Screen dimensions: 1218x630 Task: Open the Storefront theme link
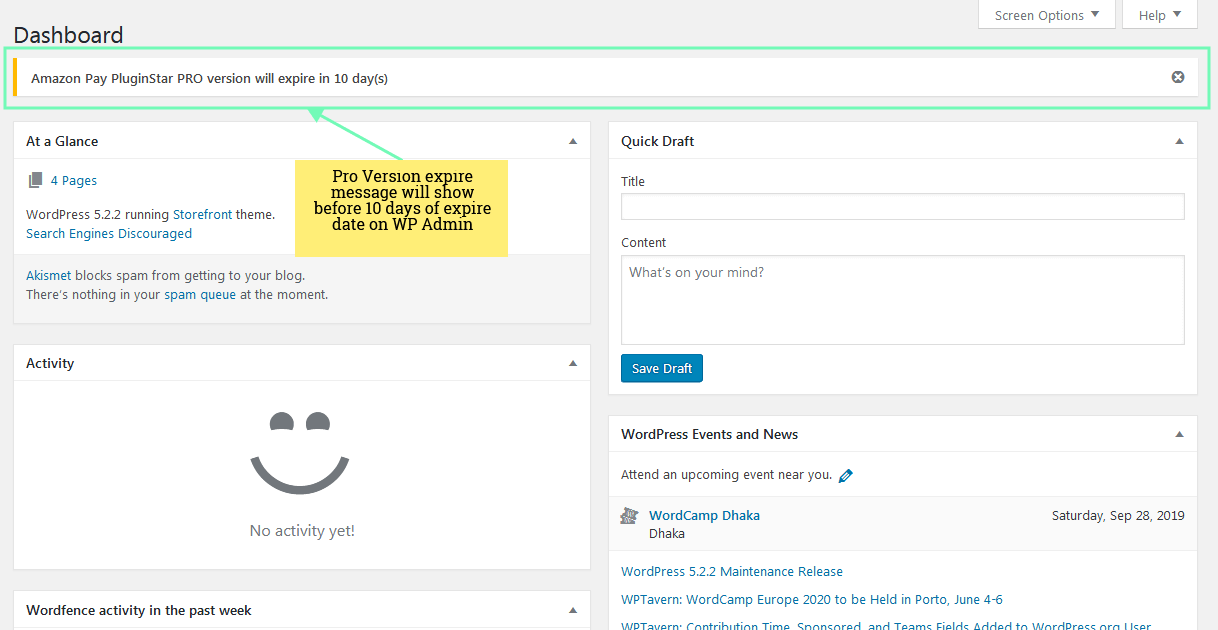(x=203, y=214)
